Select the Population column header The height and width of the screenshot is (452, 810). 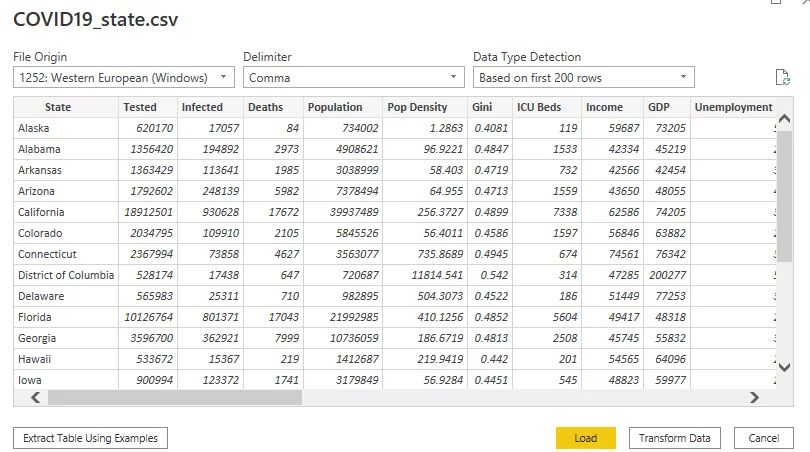(x=335, y=107)
